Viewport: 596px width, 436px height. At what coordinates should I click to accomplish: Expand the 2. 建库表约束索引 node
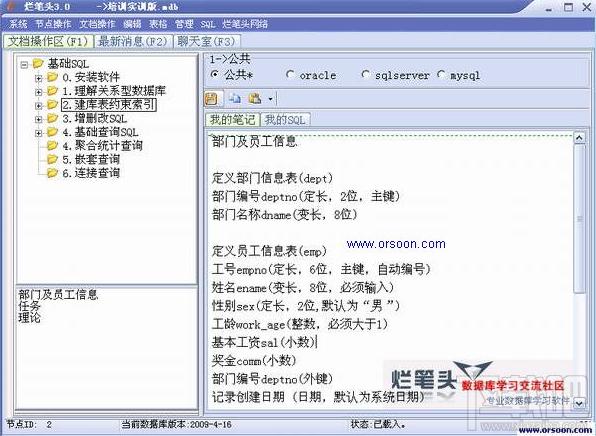tap(38, 106)
